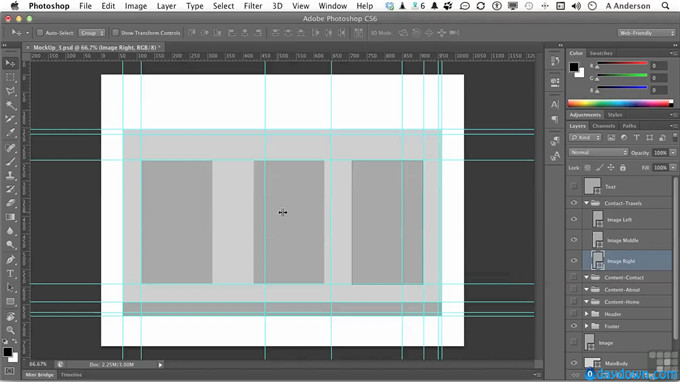The width and height of the screenshot is (680, 382).
Task: Select the Horizontal Type tool
Action: [10, 274]
